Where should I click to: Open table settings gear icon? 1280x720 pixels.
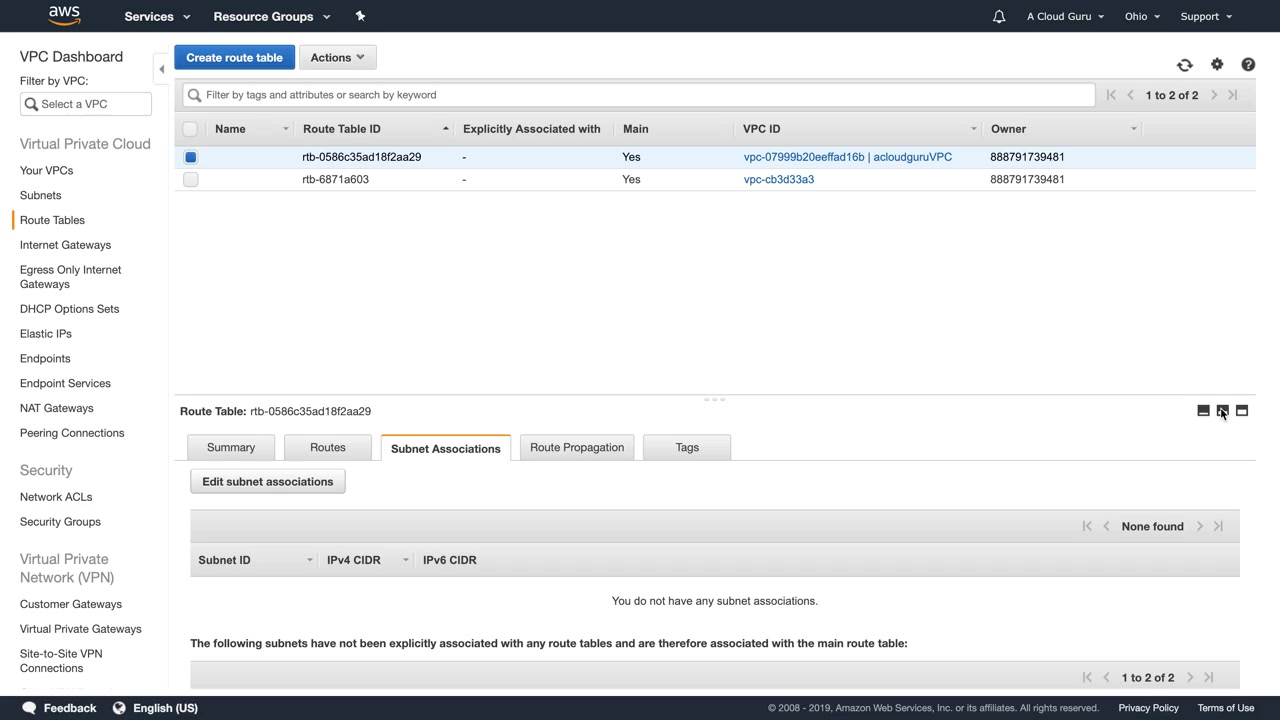1217,65
